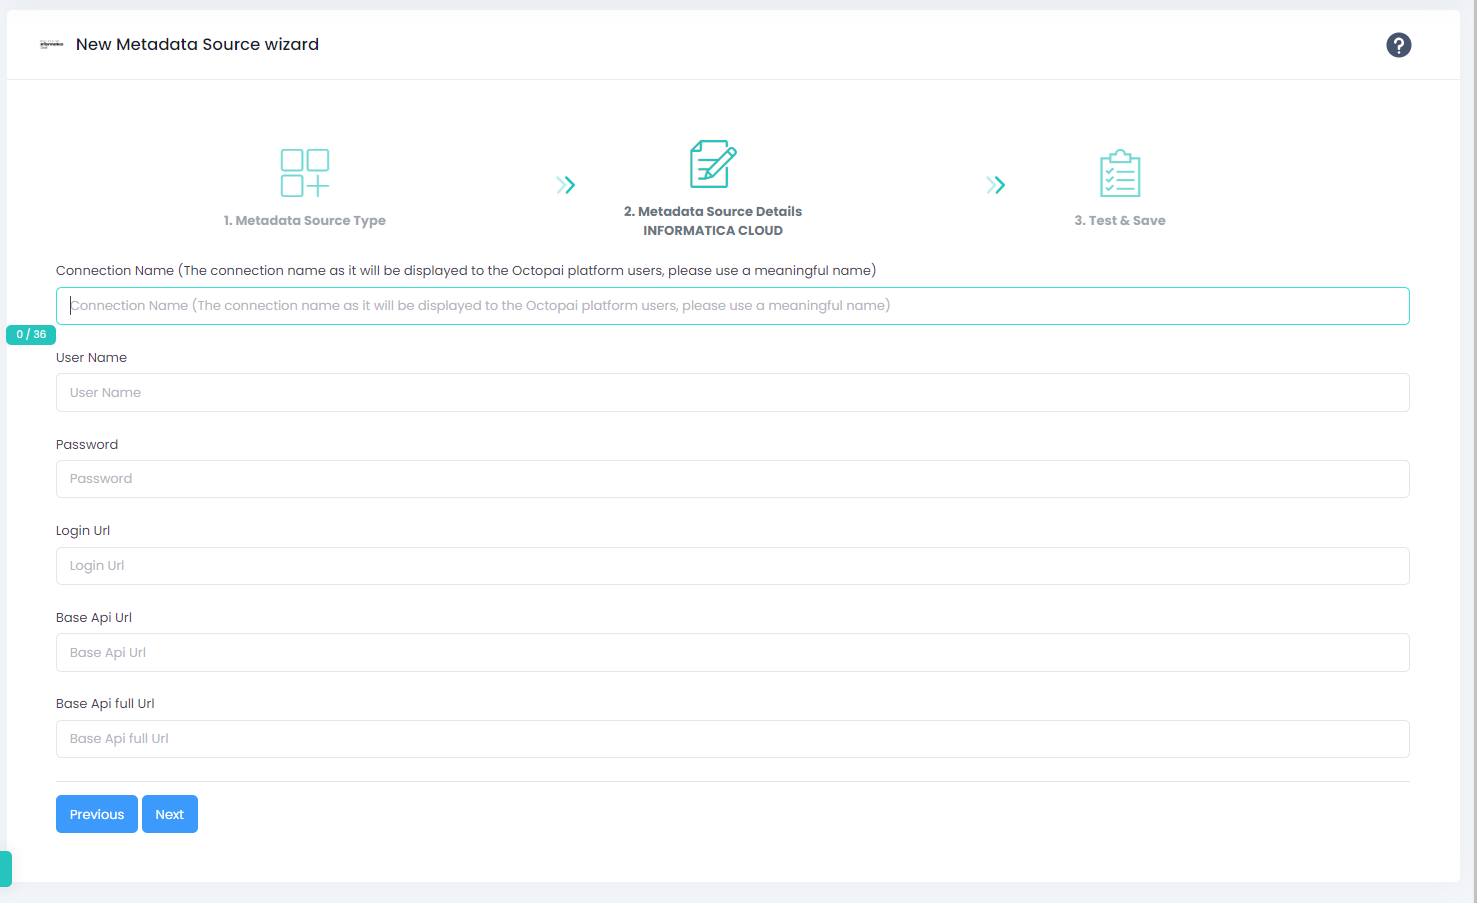This screenshot has height=903, width=1477.
Task: Select the '2. Metadata Source Details' step label
Action: (713, 212)
